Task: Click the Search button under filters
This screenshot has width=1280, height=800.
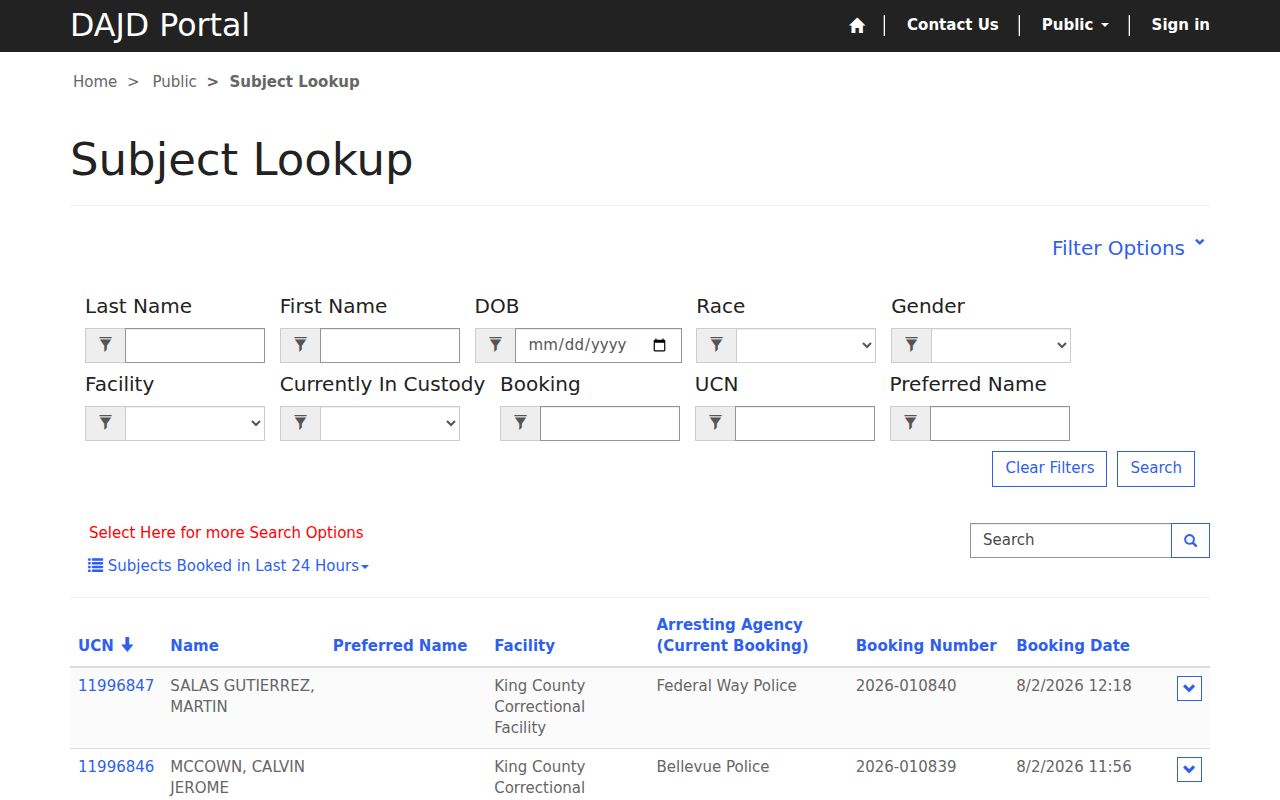Action: point(1156,469)
